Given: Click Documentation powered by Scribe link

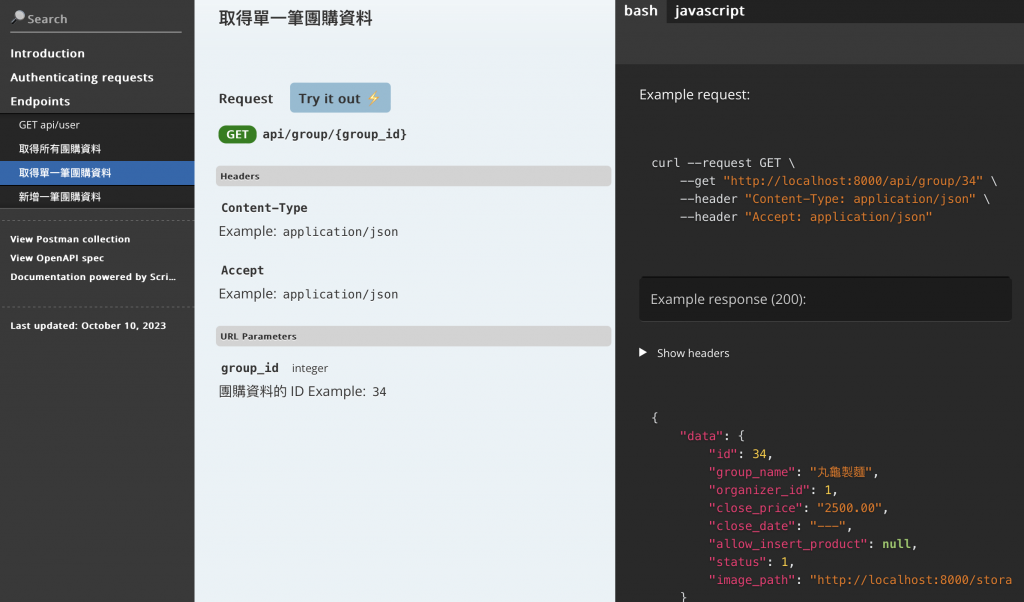Looking at the screenshot, I should click(x=93, y=277).
